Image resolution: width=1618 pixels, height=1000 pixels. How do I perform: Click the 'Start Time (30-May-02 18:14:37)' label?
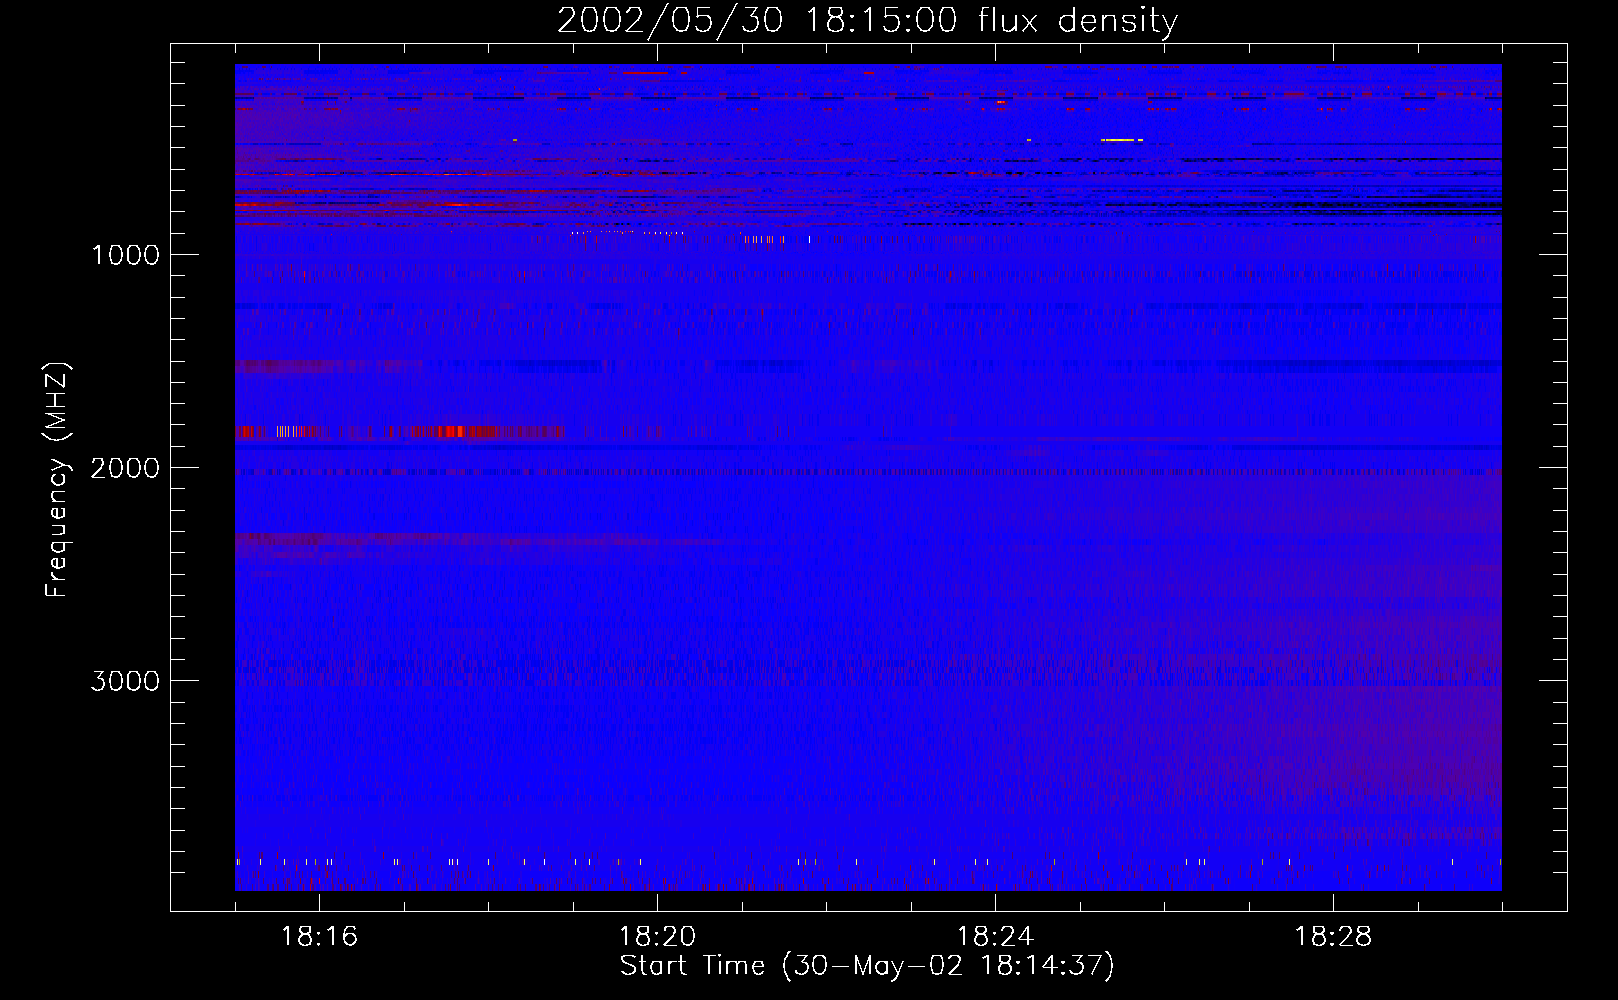click(x=867, y=966)
